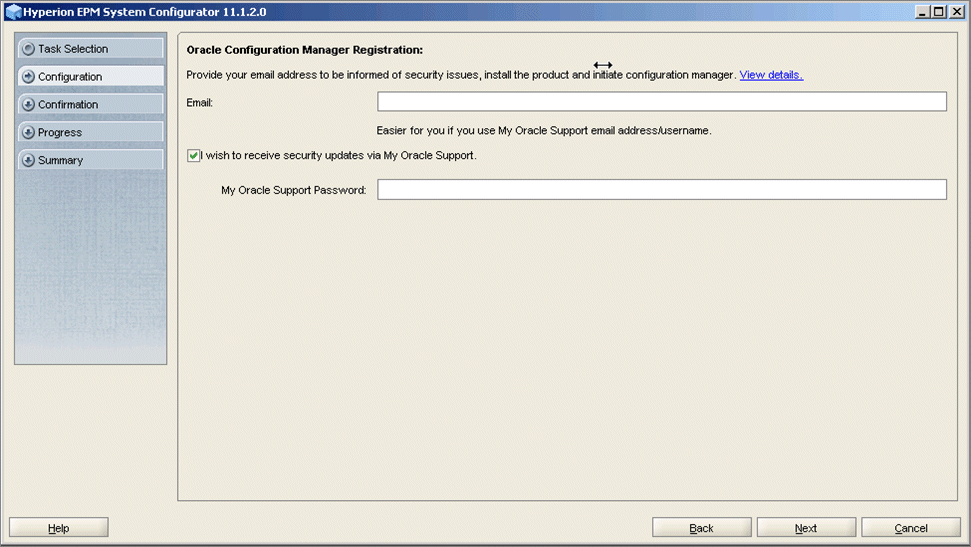Image resolution: width=971 pixels, height=547 pixels.
Task: Click 'I wish to receive security updates' text
Action: pyautogui.click(x=339, y=155)
